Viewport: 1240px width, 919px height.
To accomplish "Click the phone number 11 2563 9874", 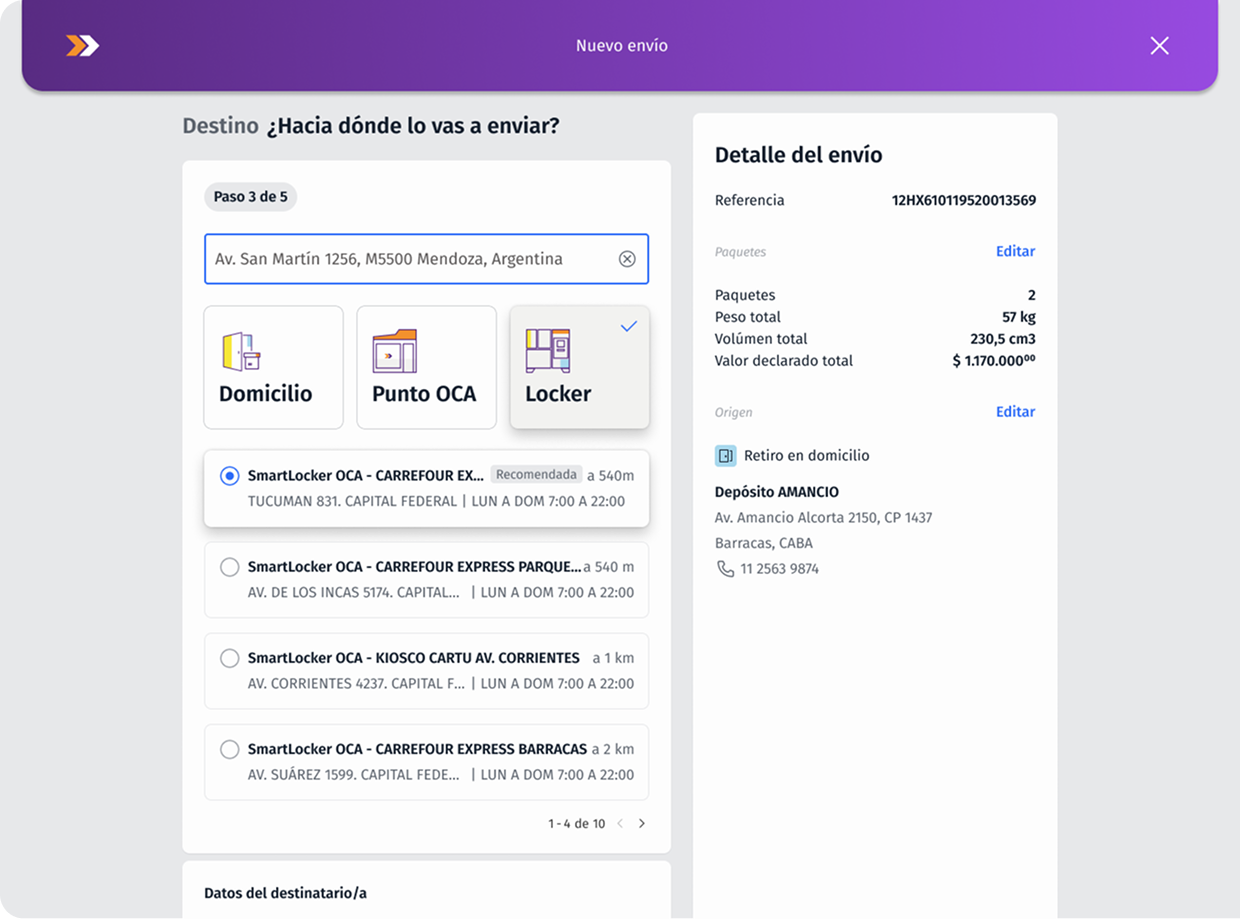I will [780, 569].
